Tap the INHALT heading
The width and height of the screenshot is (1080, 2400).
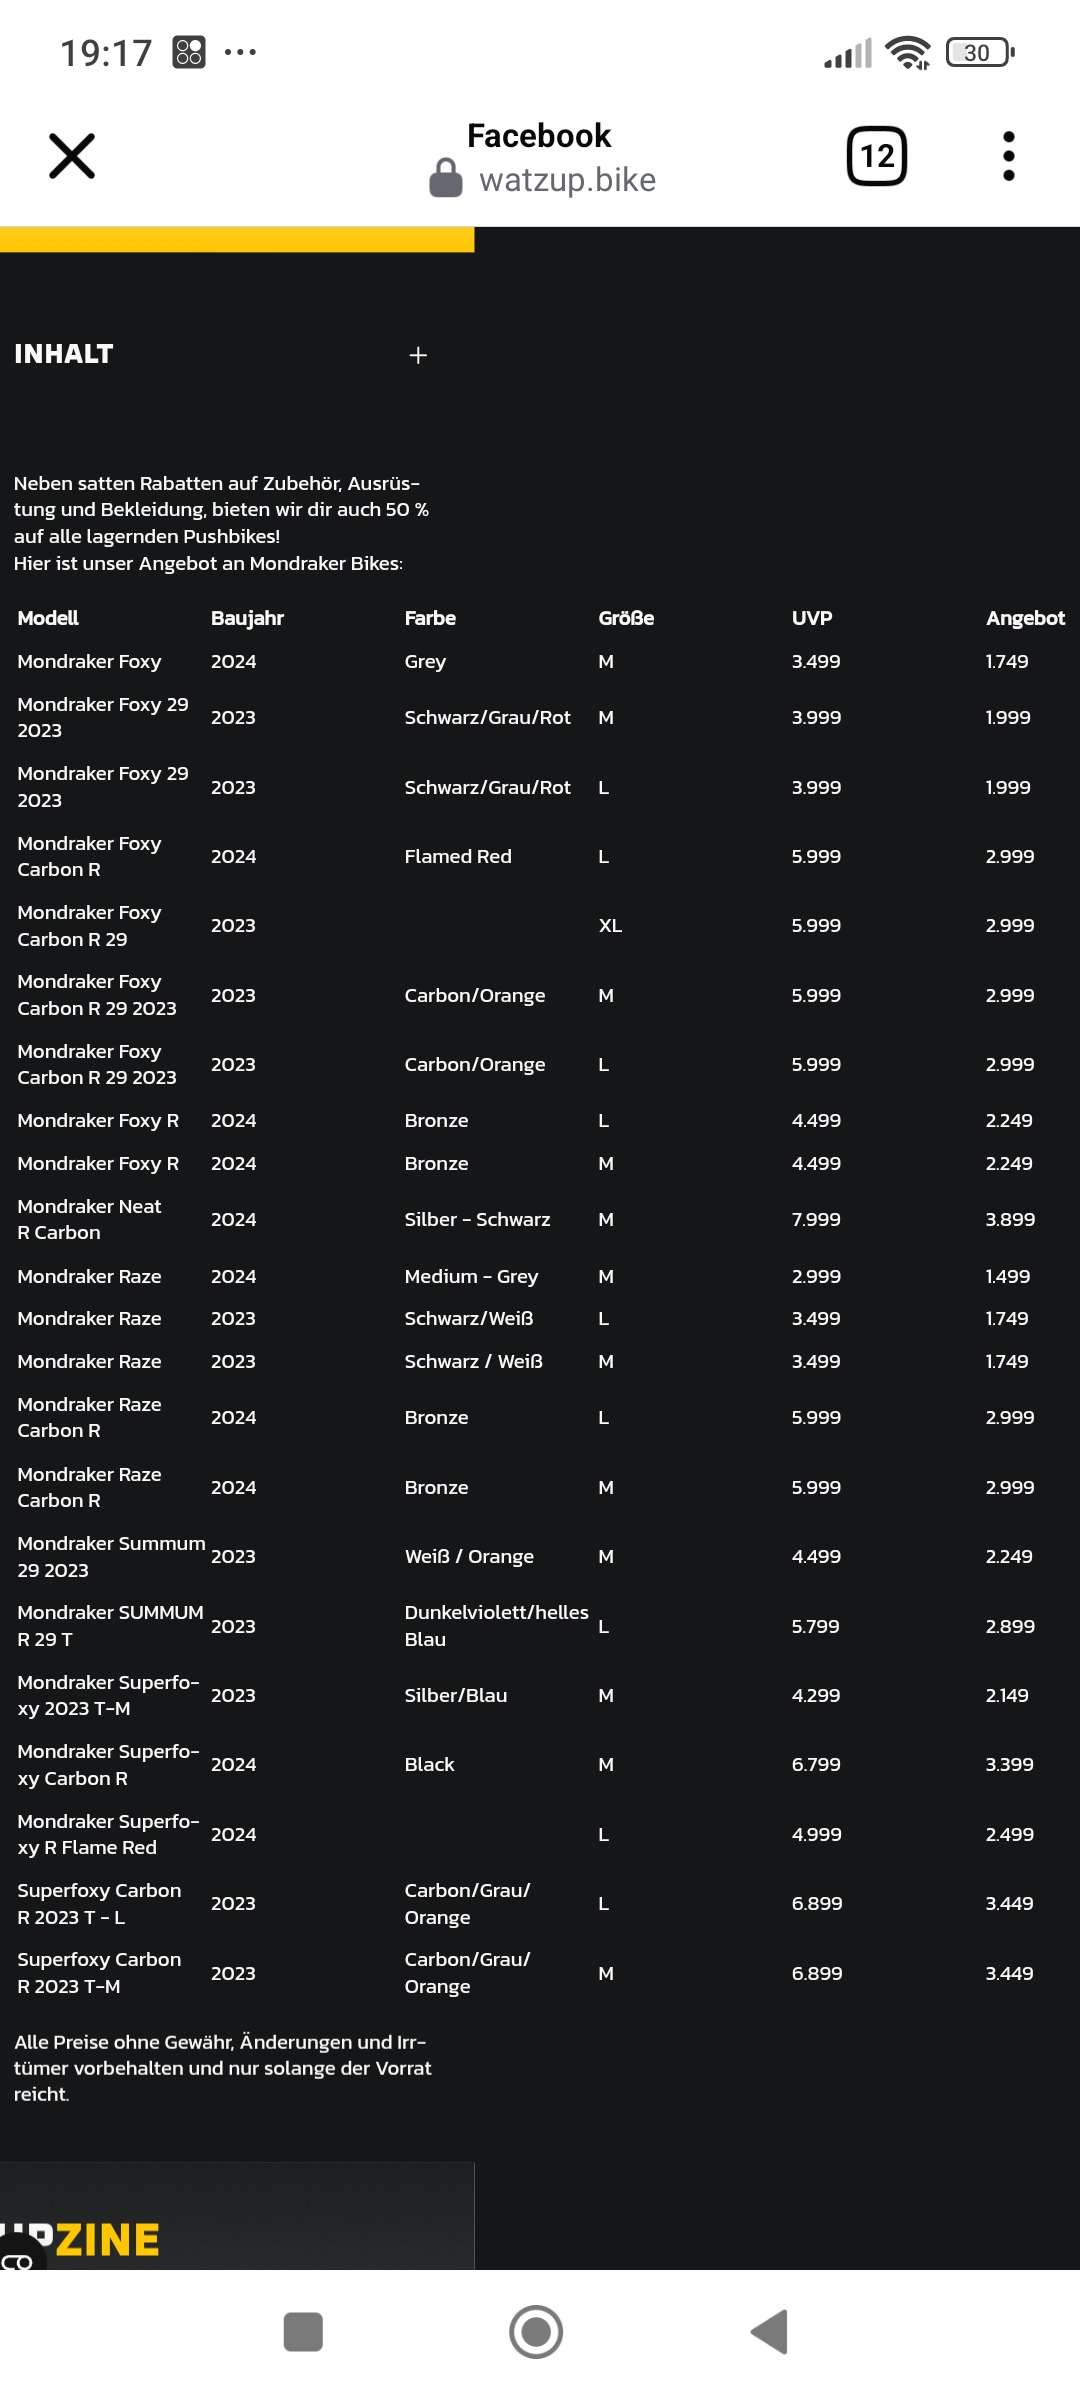tap(64, 354)
